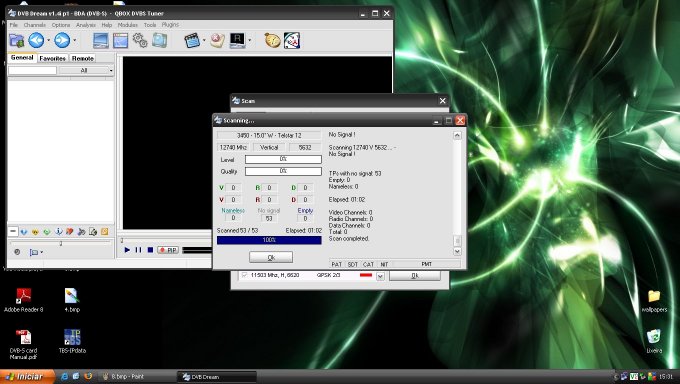The width and height of the screenshot is (680, 384).
Task: Click the channel search input field
Action: tap(33, 70)
